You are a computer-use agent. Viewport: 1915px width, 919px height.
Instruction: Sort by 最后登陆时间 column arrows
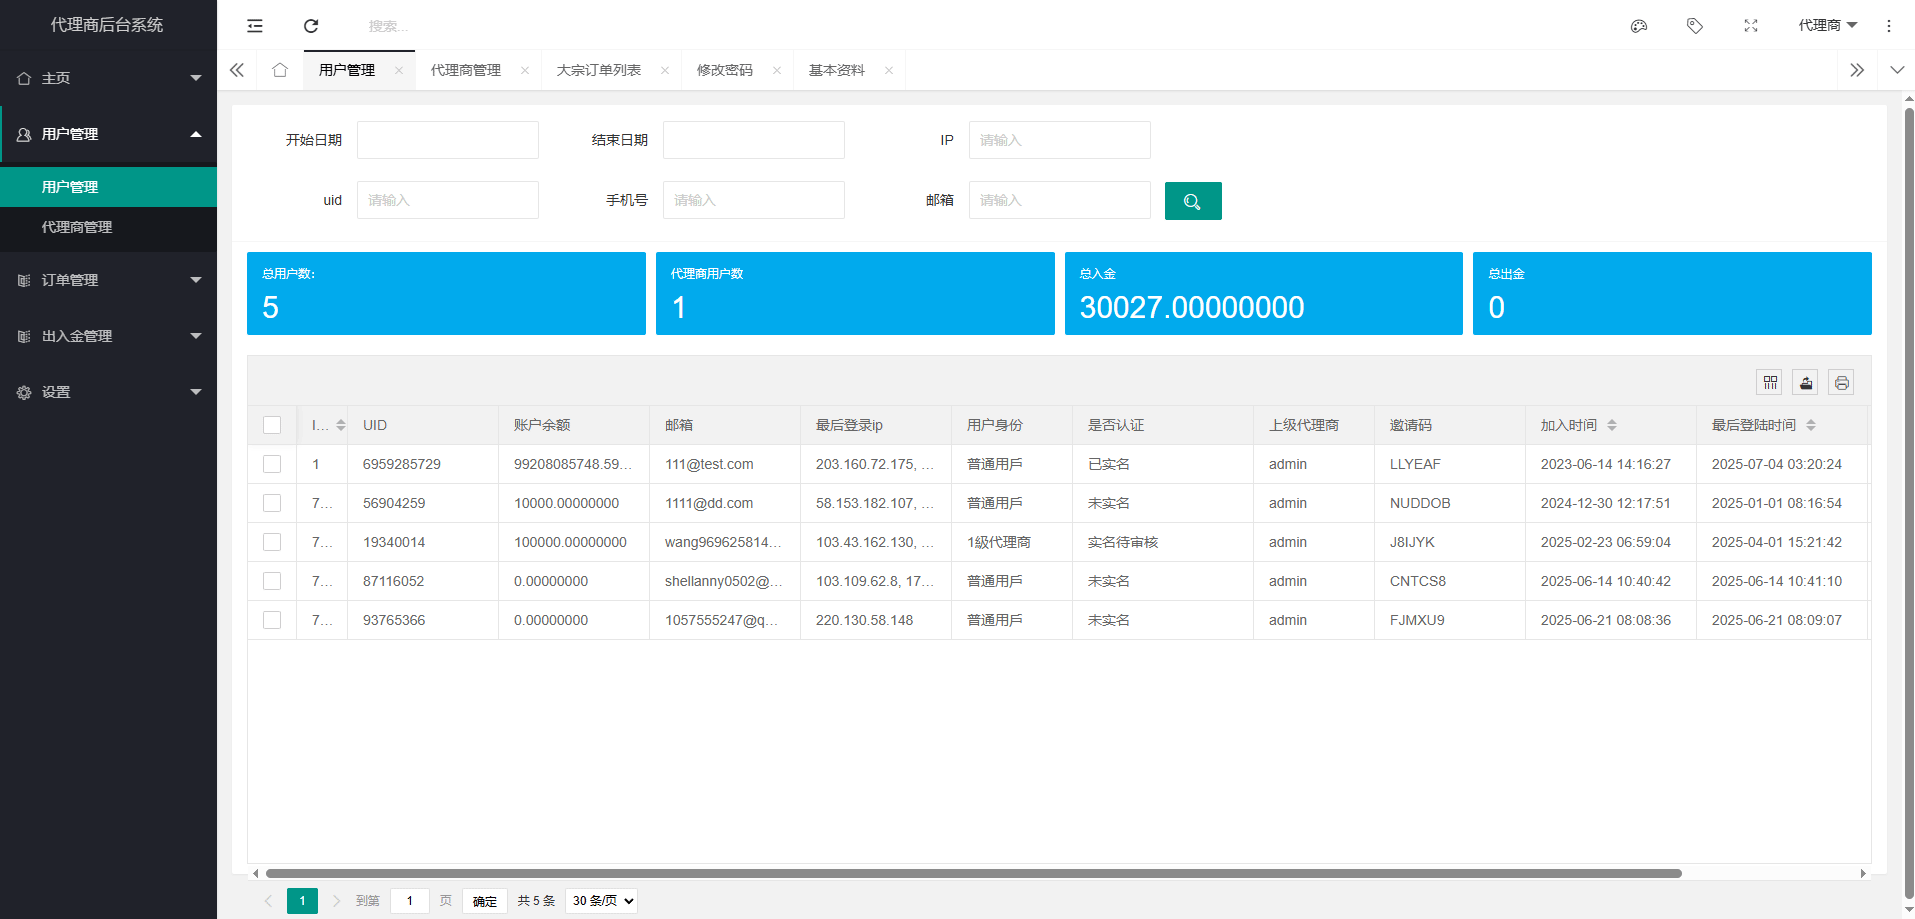pyautogui.click(x=1811, y=425)
